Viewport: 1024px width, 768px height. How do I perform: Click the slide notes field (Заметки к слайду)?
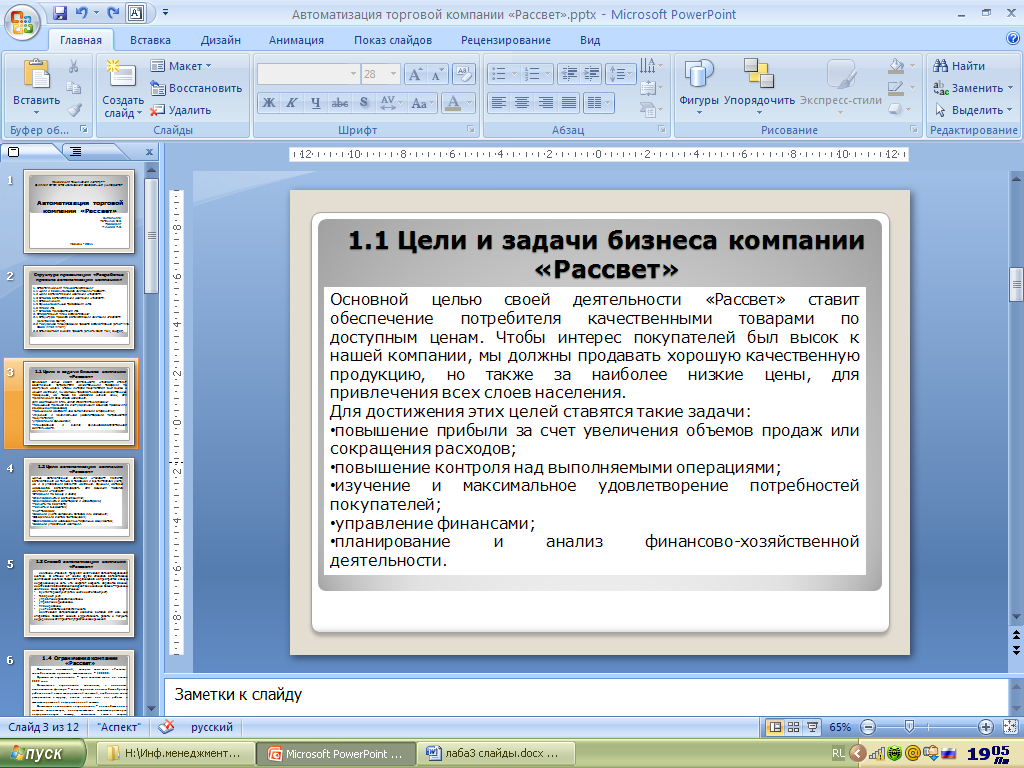(x=586, y=696)
